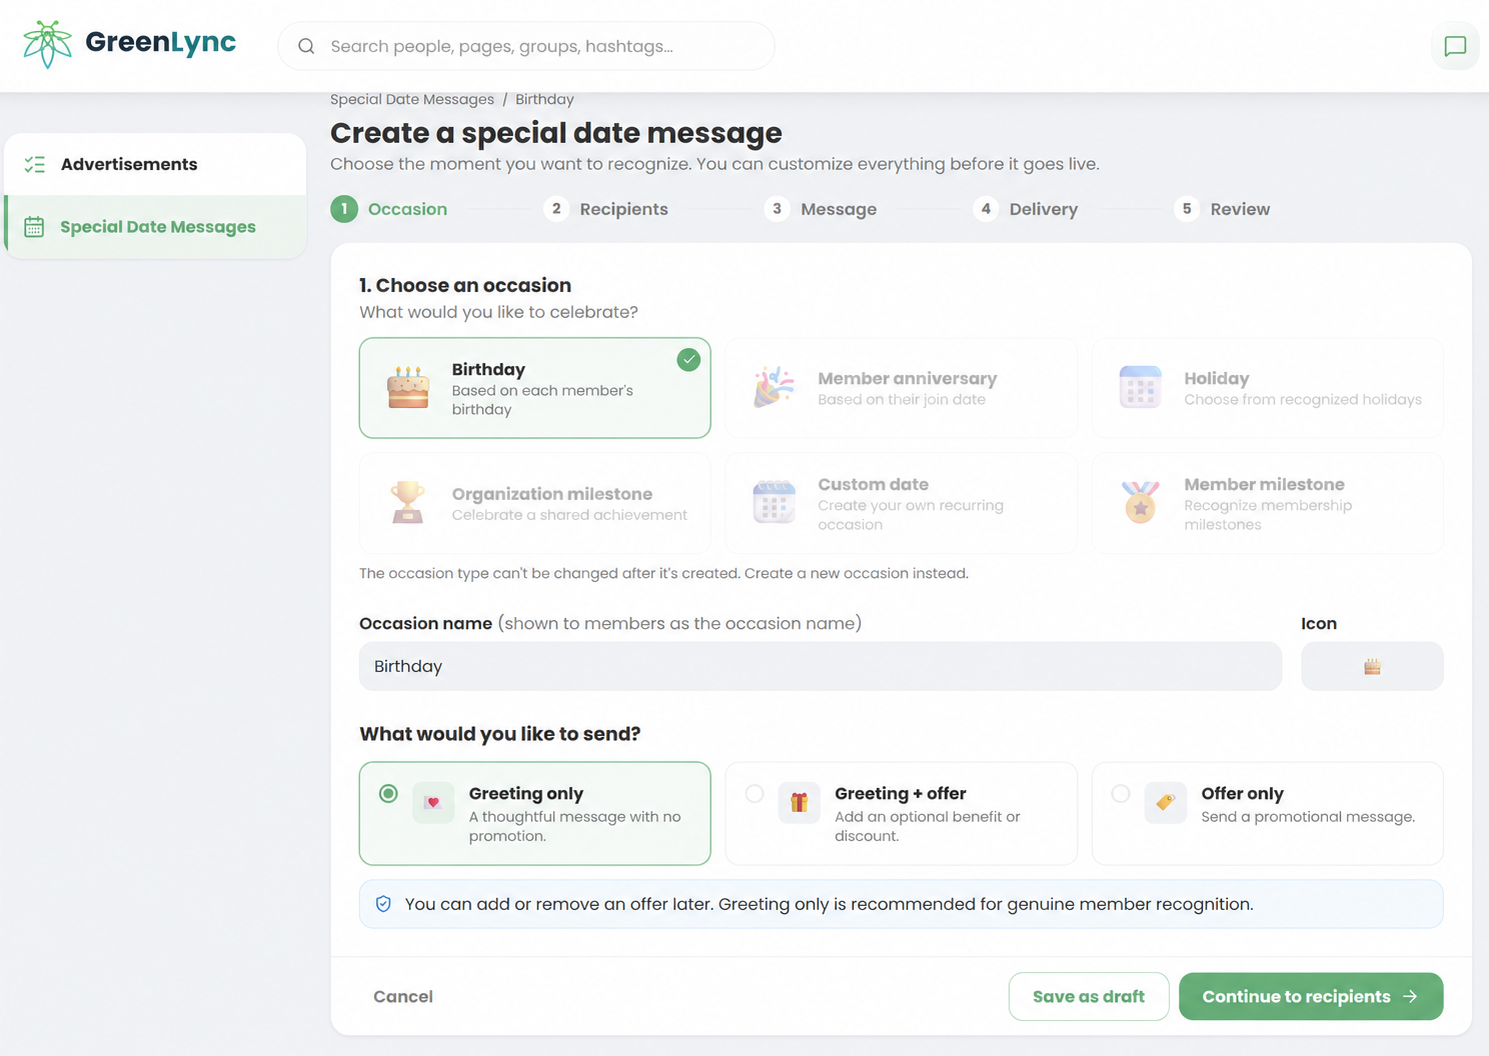Click the search magnifier icon
The width and height of the screenshot is (1489, 1056).
307,46
